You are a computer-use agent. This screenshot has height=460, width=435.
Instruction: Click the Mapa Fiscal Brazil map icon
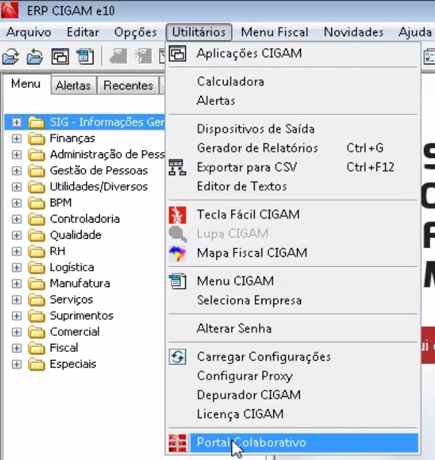coord(177,253)
